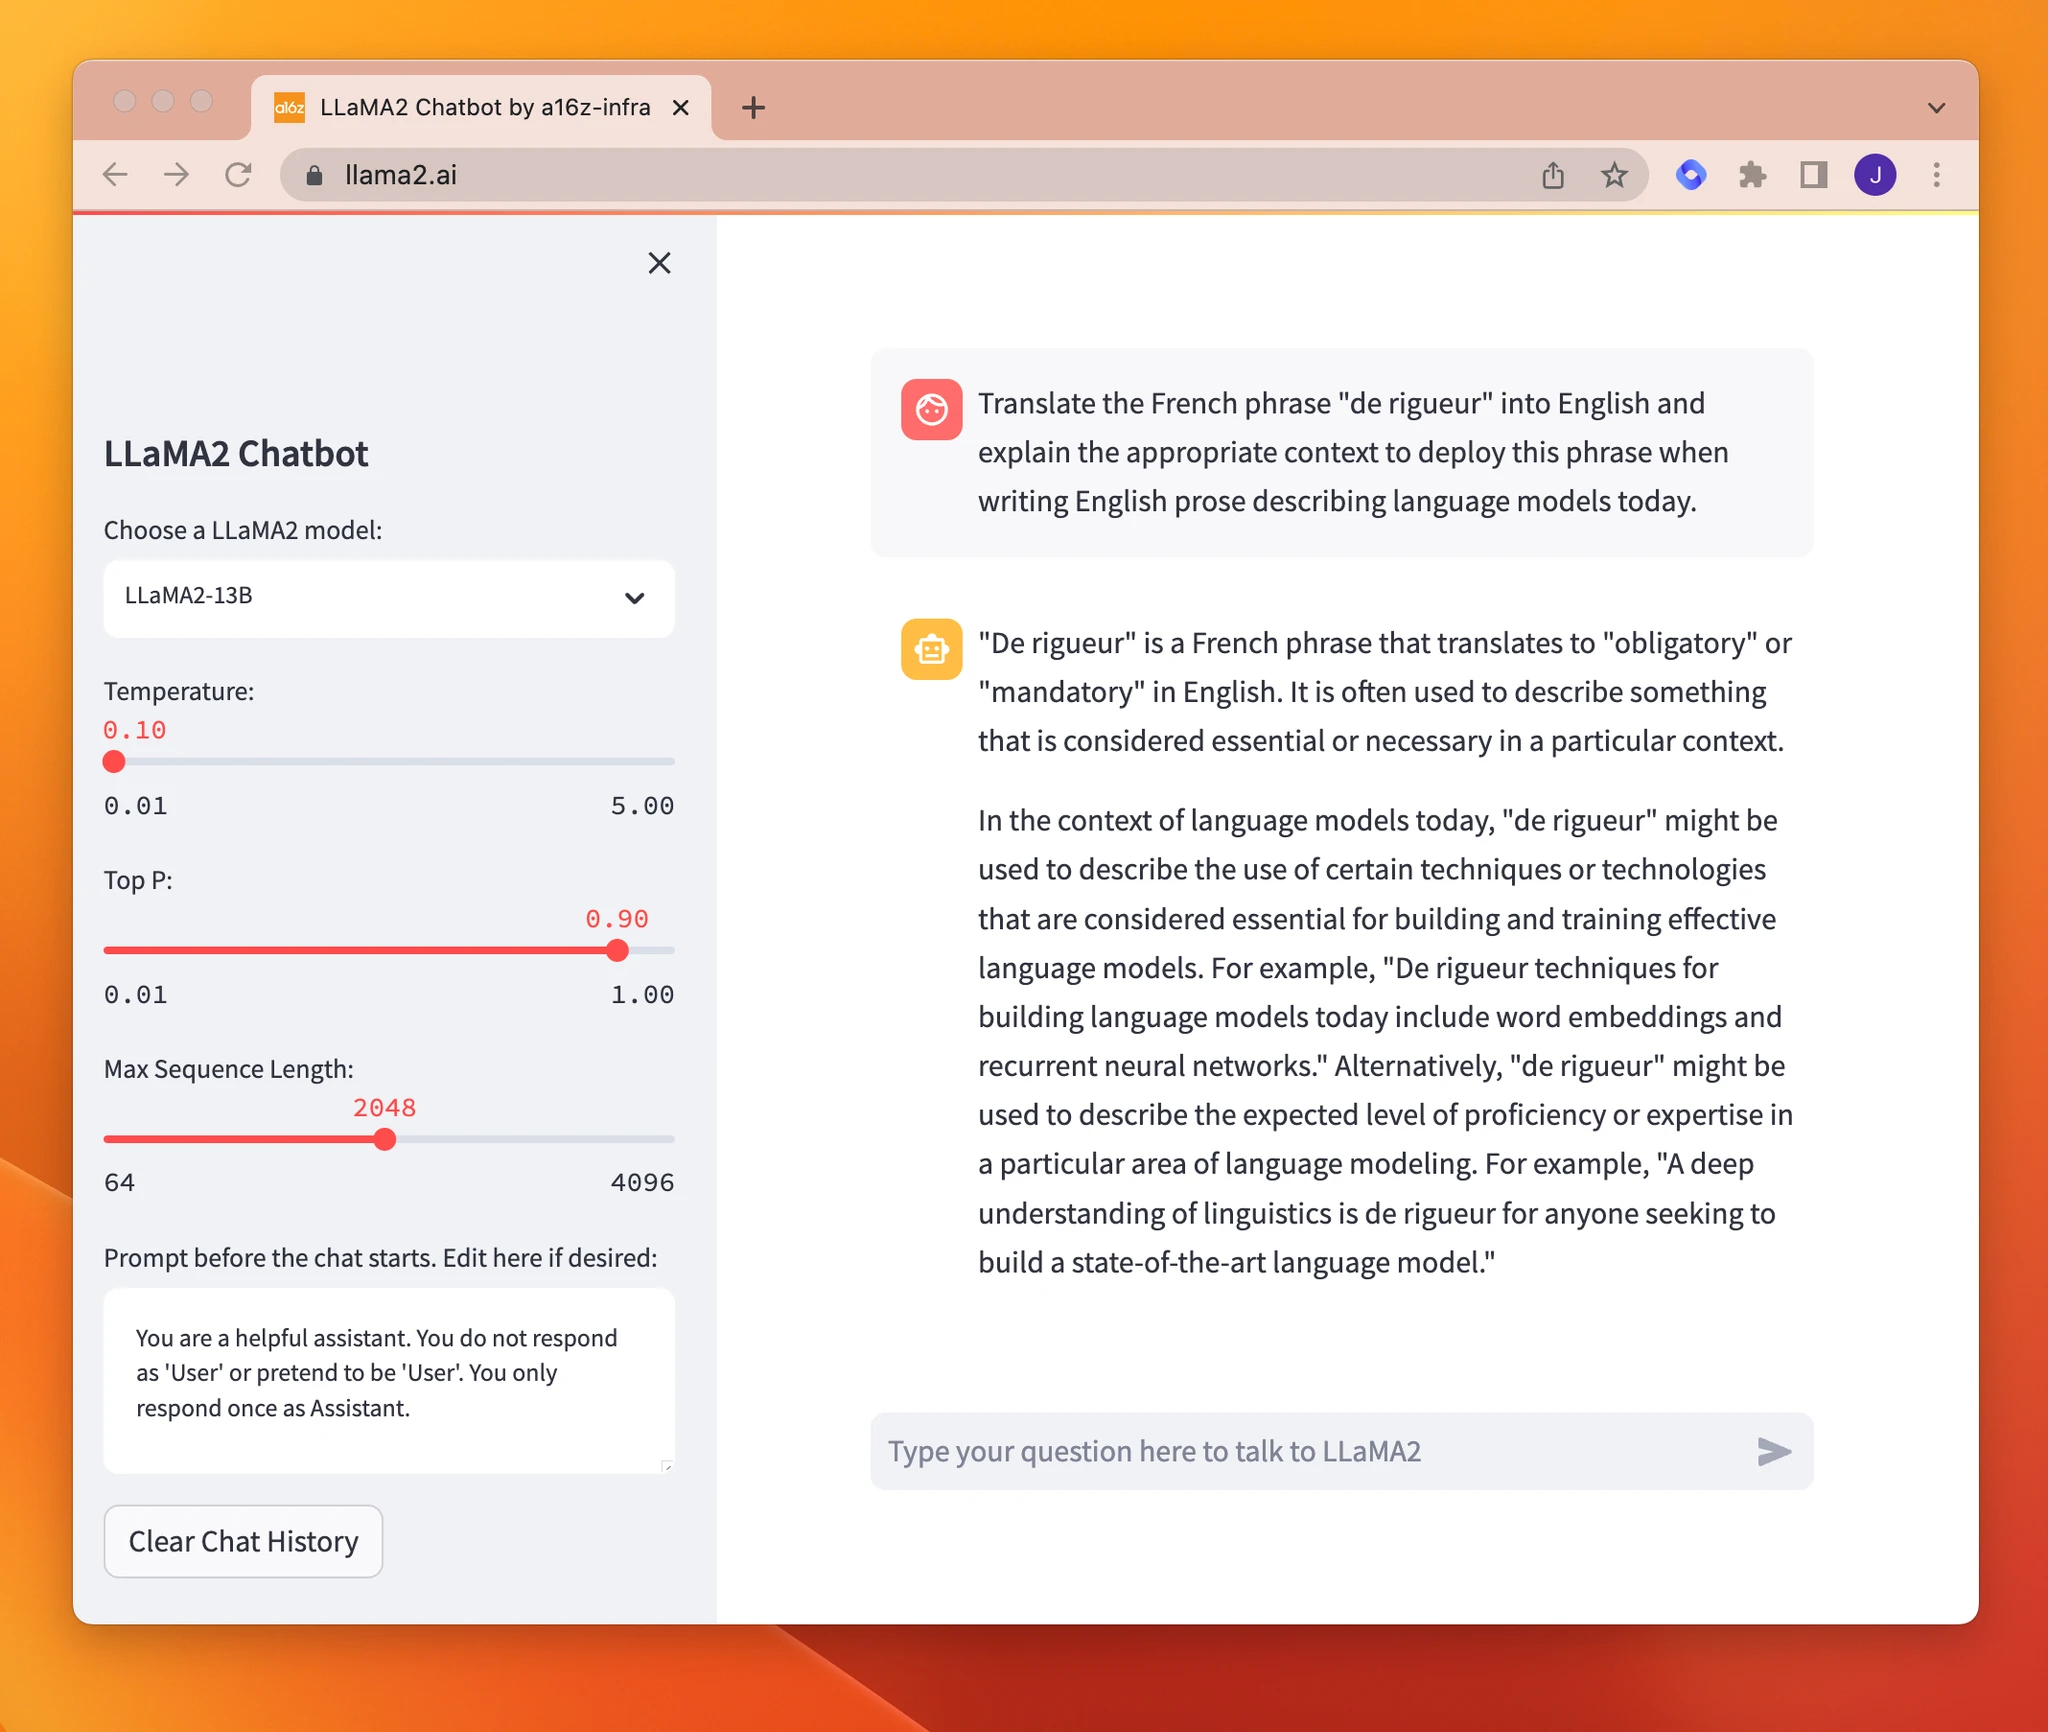
Task: Open the browser three-dot menu
Action: coord(1937,174)
